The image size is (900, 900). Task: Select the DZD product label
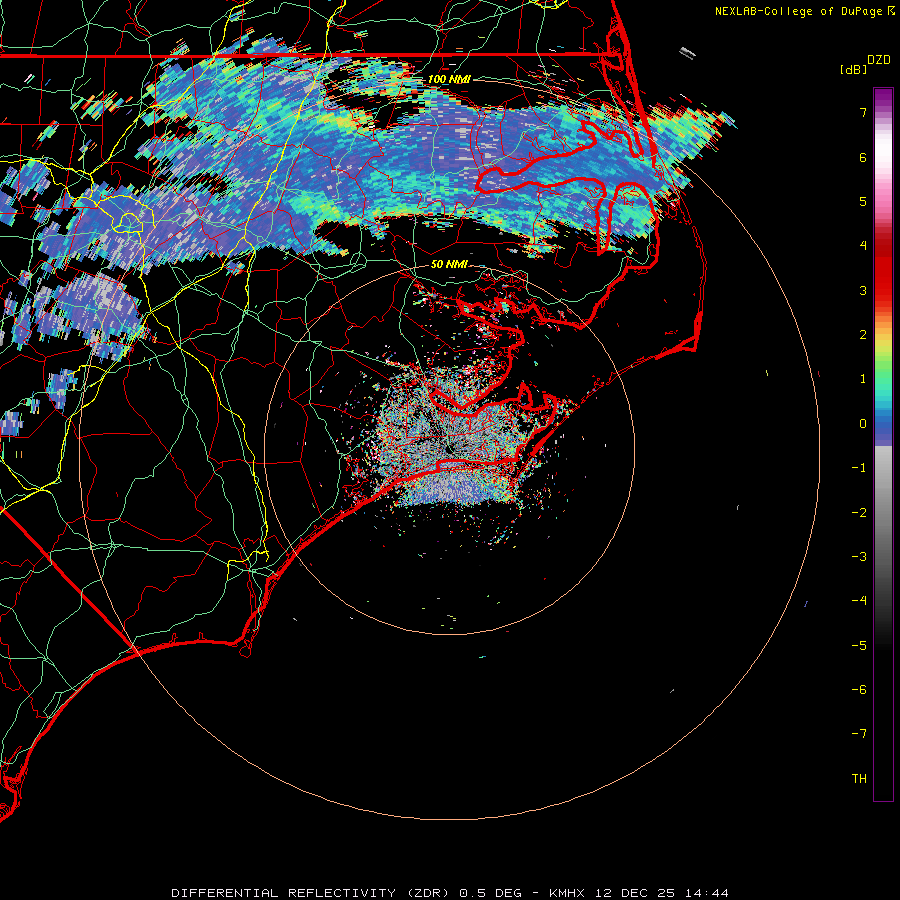click(x=879, y=60)
